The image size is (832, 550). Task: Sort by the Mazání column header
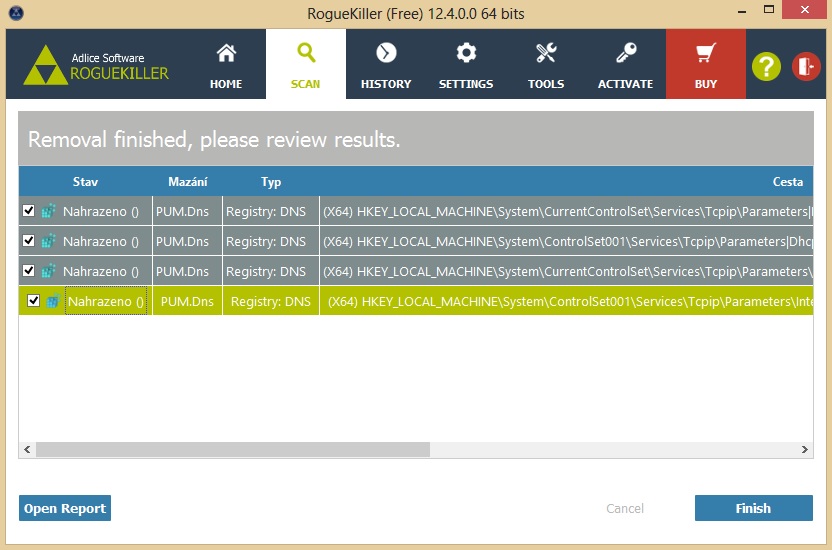(x=187, y=181)
